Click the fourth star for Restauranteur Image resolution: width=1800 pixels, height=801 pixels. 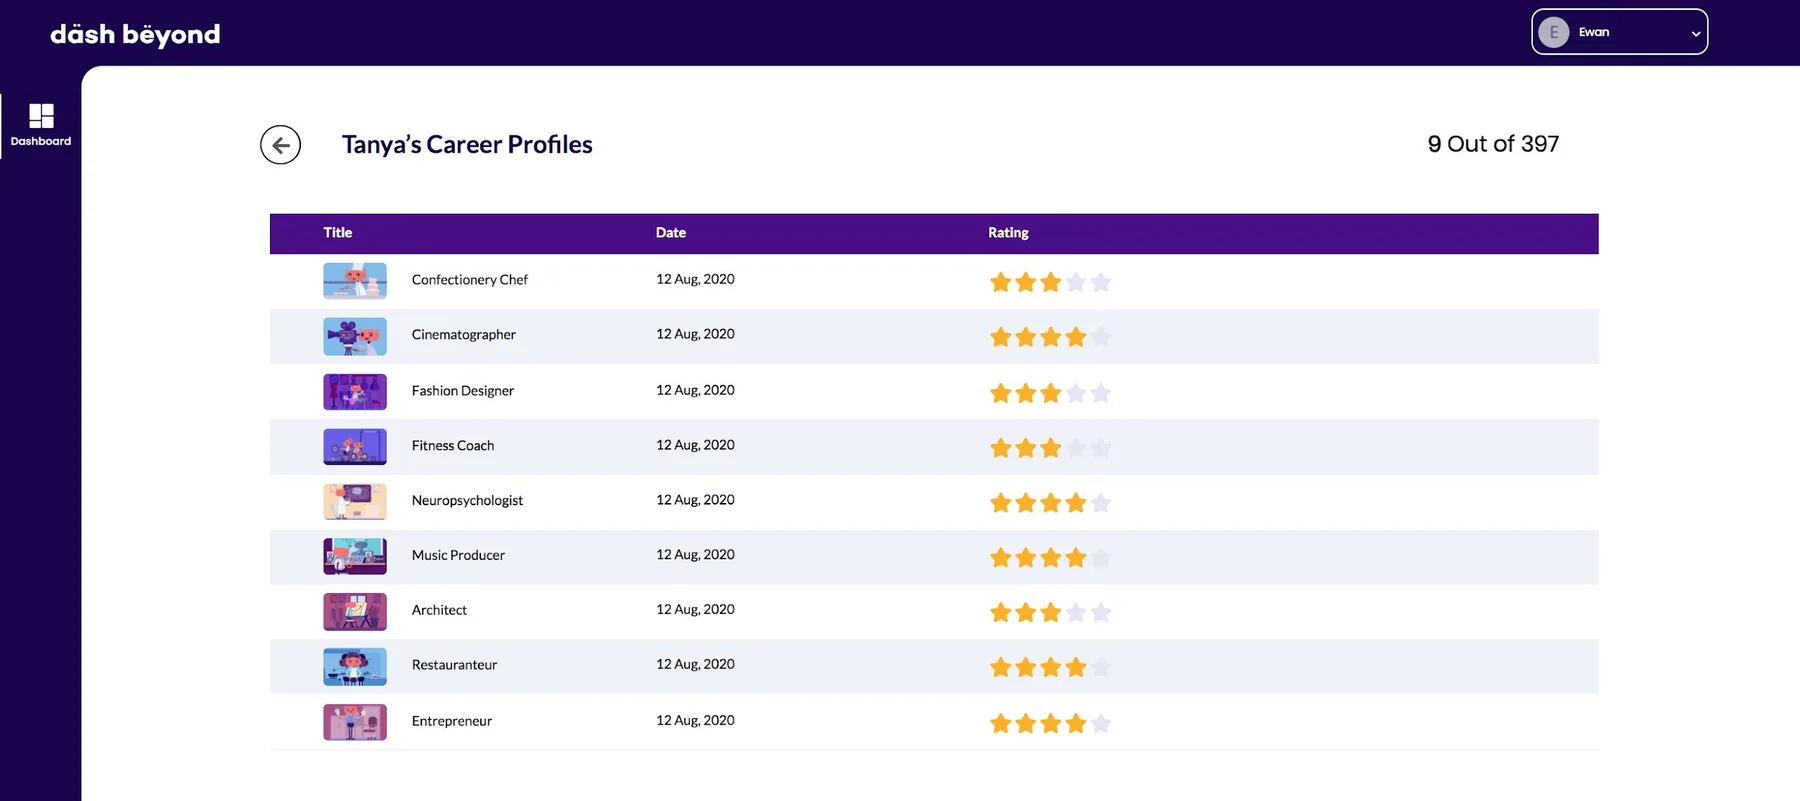click(1076, 667)
